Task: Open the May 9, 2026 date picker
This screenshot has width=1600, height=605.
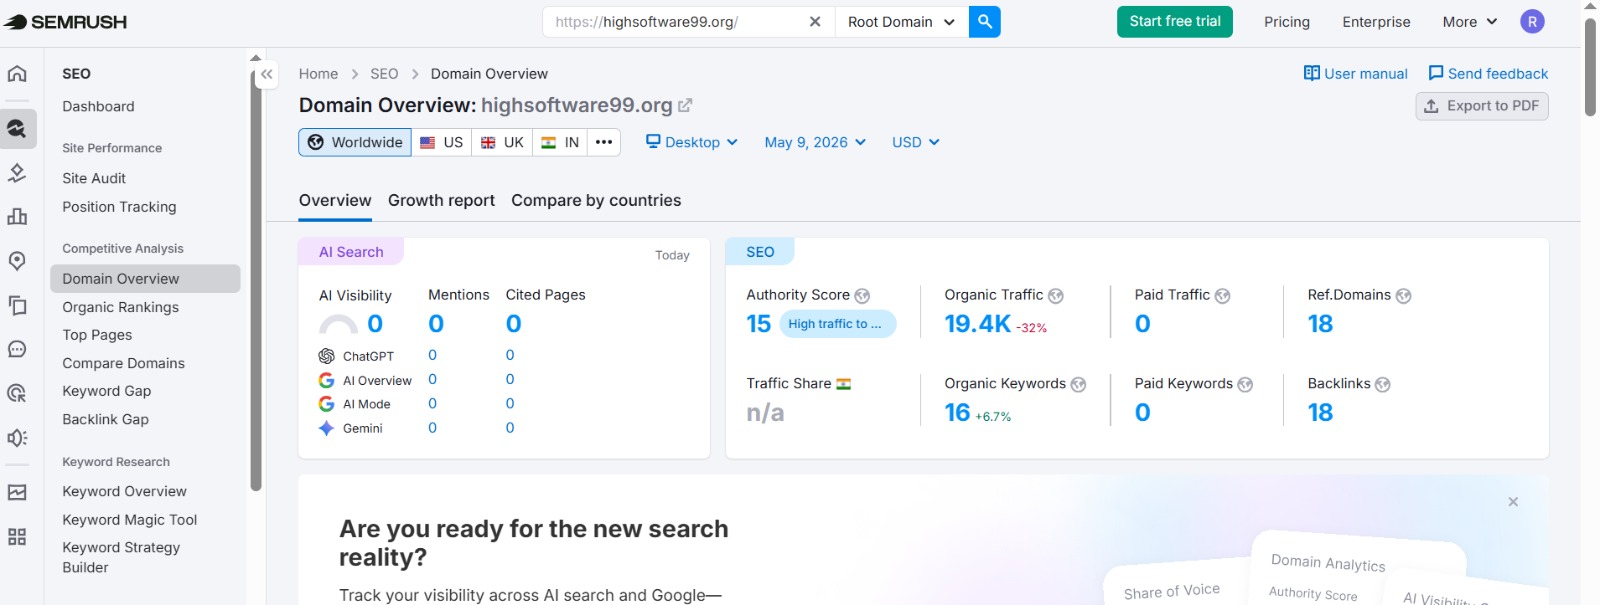Action: coord(815,142)
